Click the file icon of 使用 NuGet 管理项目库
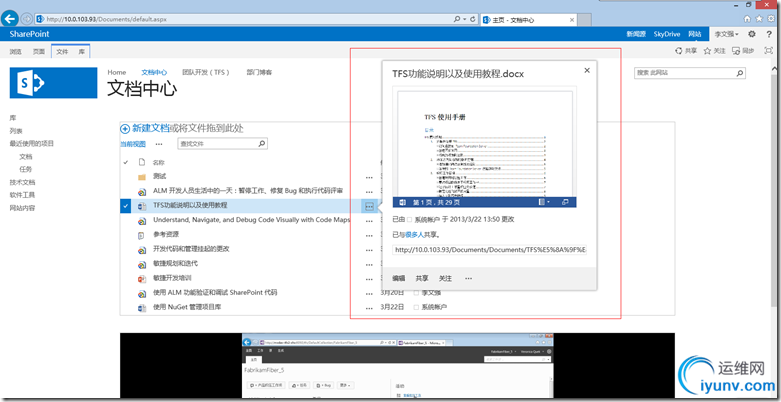 [141, 307]
